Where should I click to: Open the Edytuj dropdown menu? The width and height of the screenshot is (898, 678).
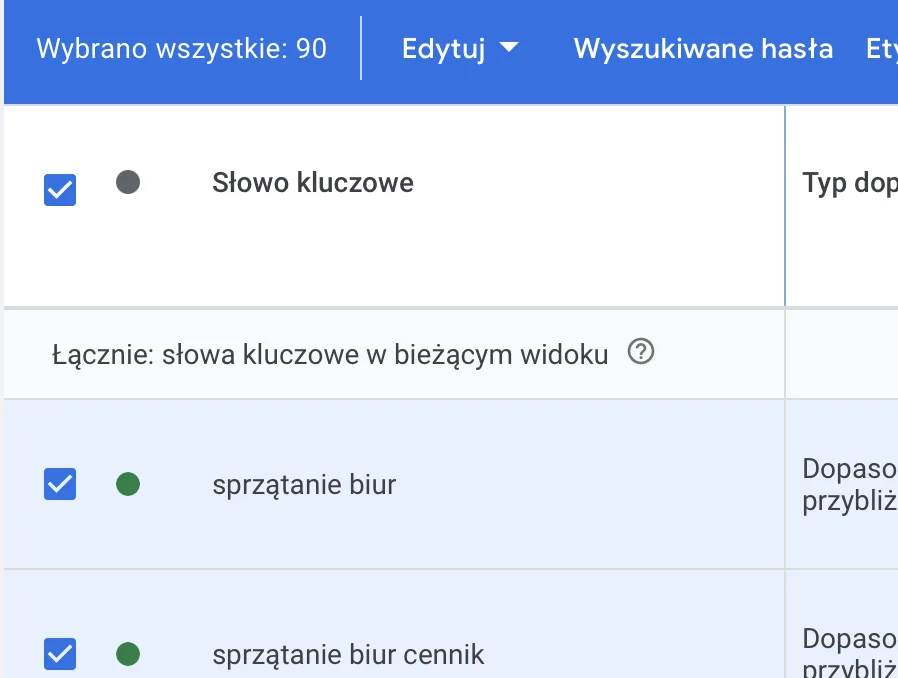(459, 49)
